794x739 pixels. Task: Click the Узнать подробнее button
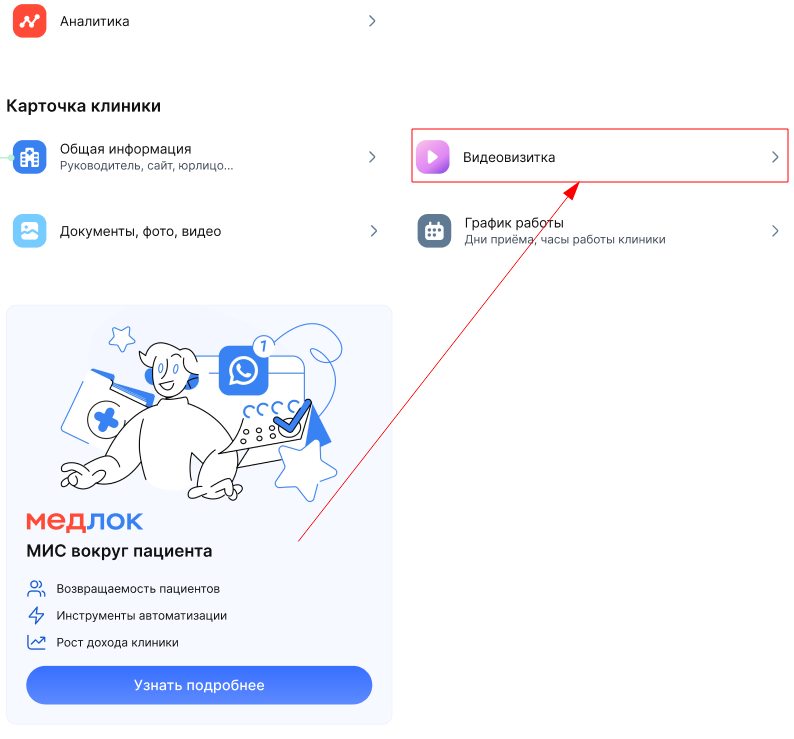pyautogui.click(x=199, y=685)
